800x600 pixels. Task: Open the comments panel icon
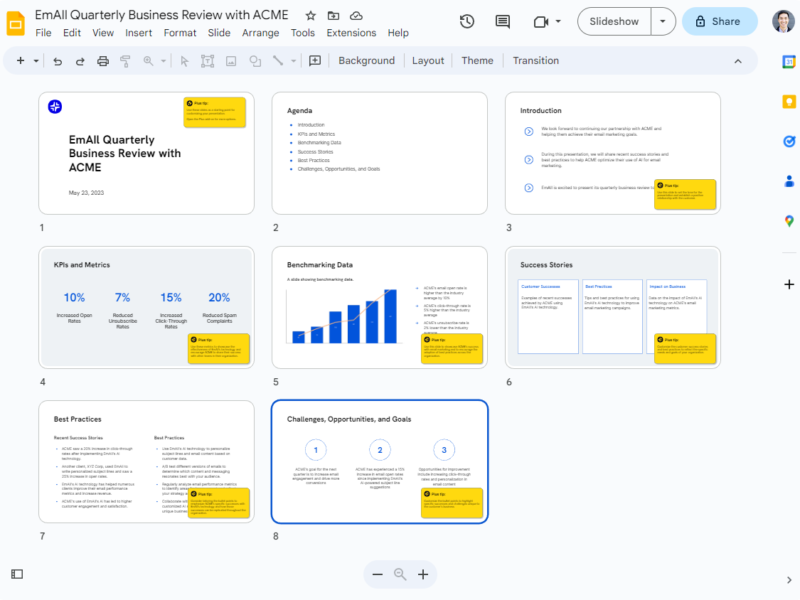tap(502, 22)
